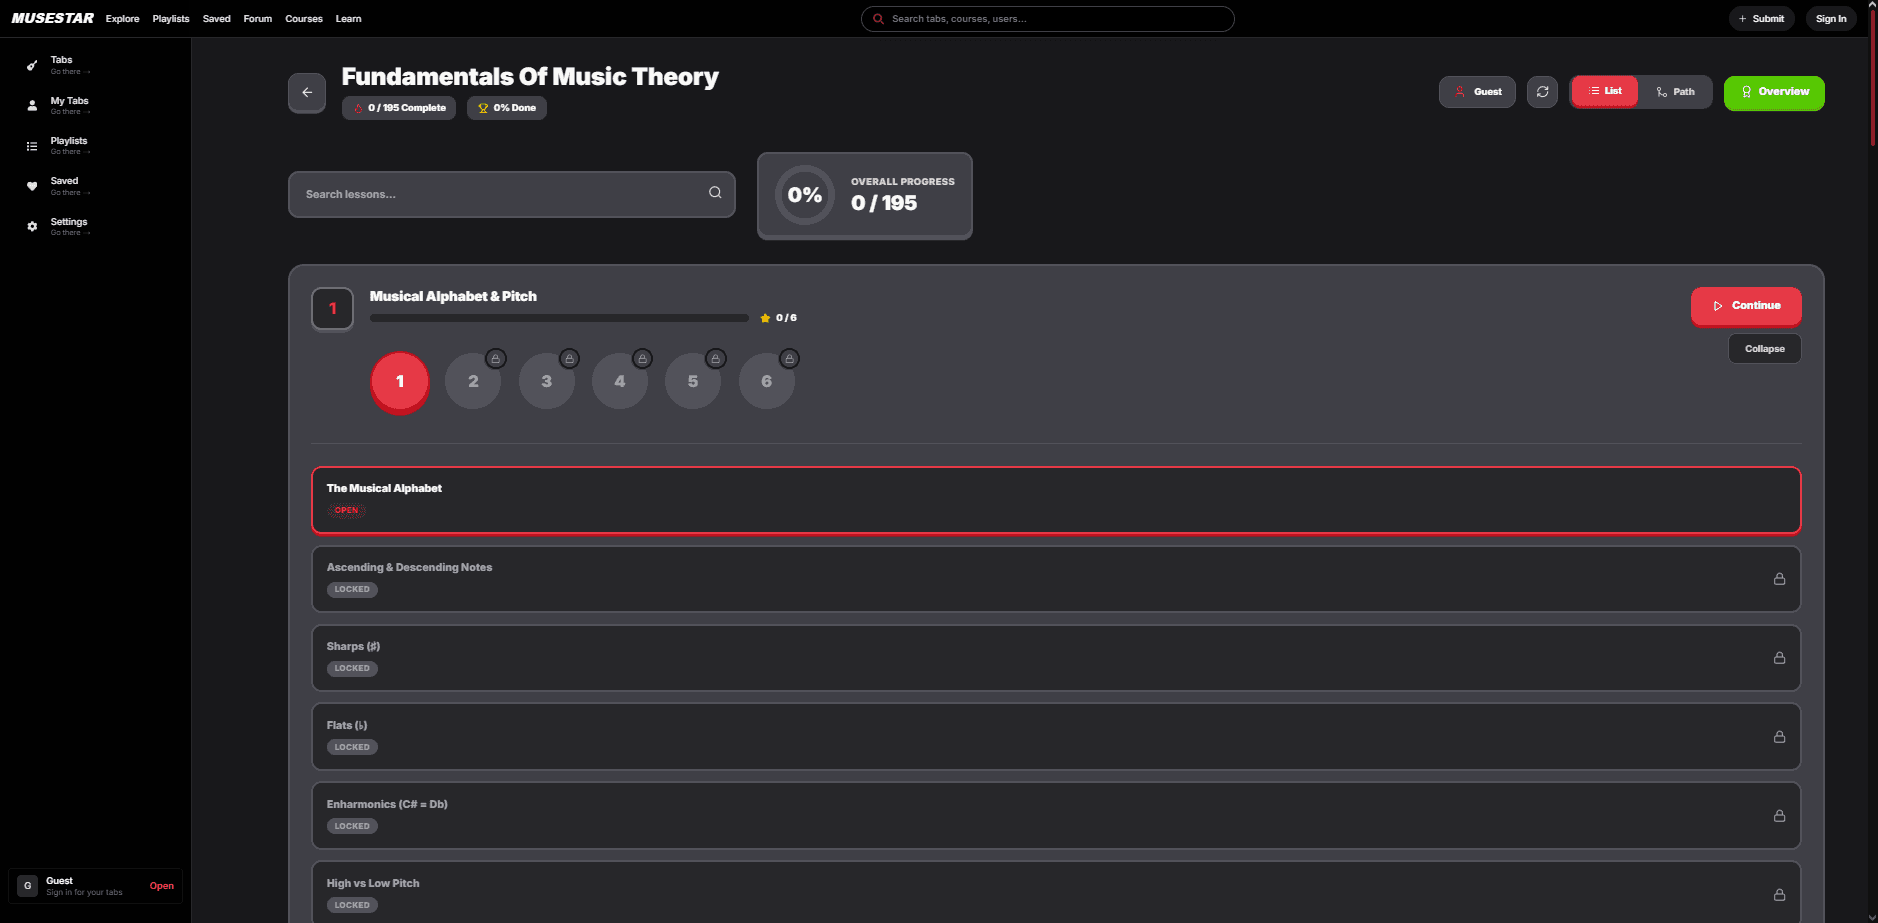This screenshot has width=1878, height=923.
Task: Expand locked lesson node 2
Action: pyautogui.click(x=473, y=381)
